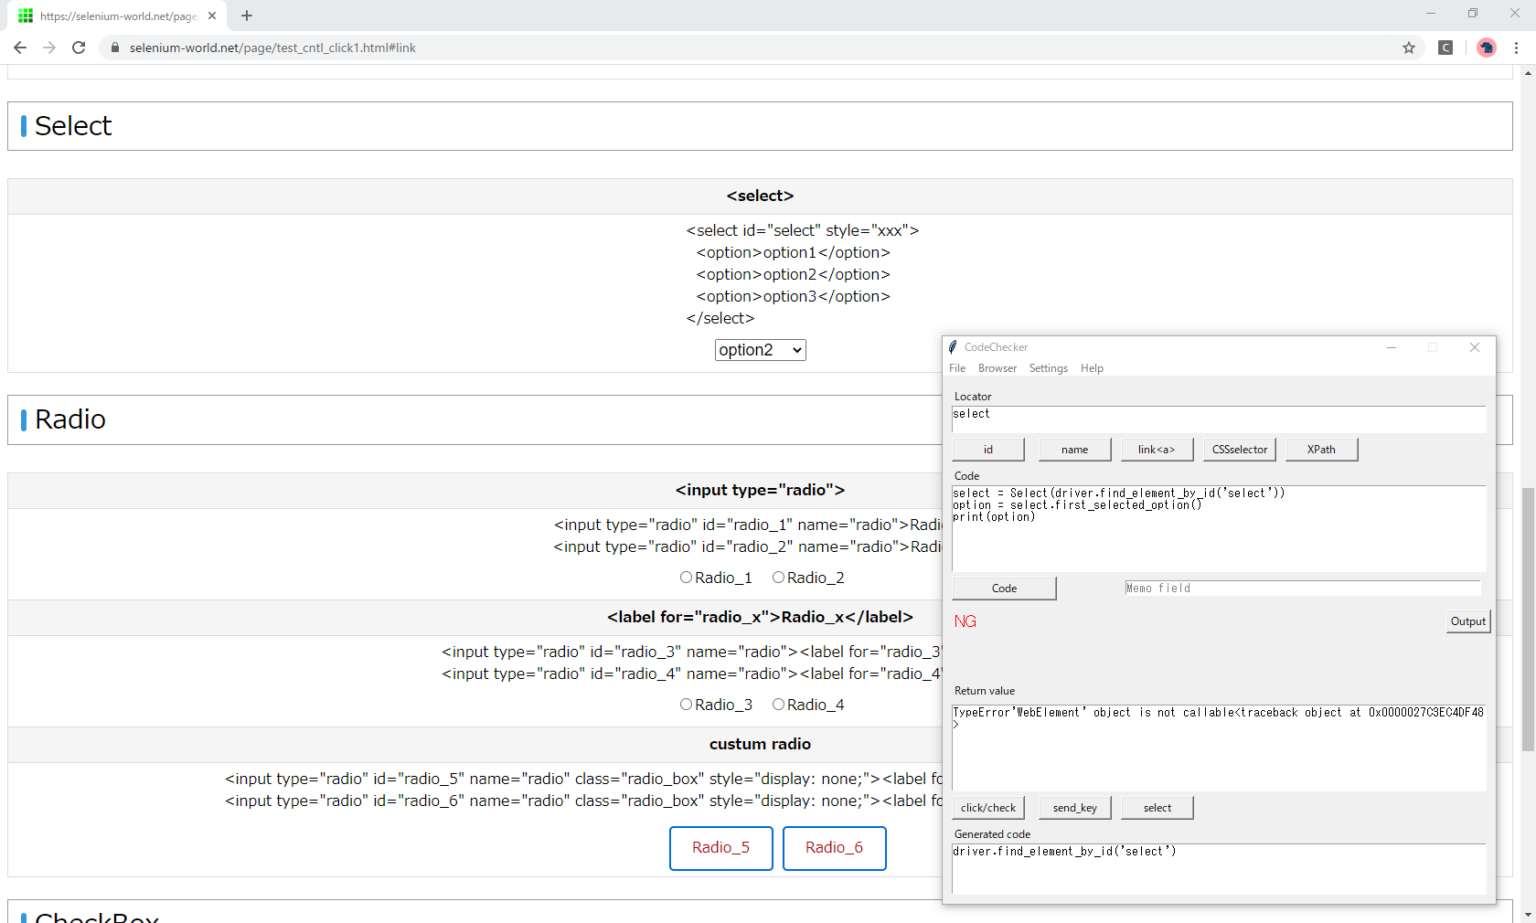Viewport: 1536px width, 923px height.
Task: Click the browser back arrow
Action: click(20, 48)
